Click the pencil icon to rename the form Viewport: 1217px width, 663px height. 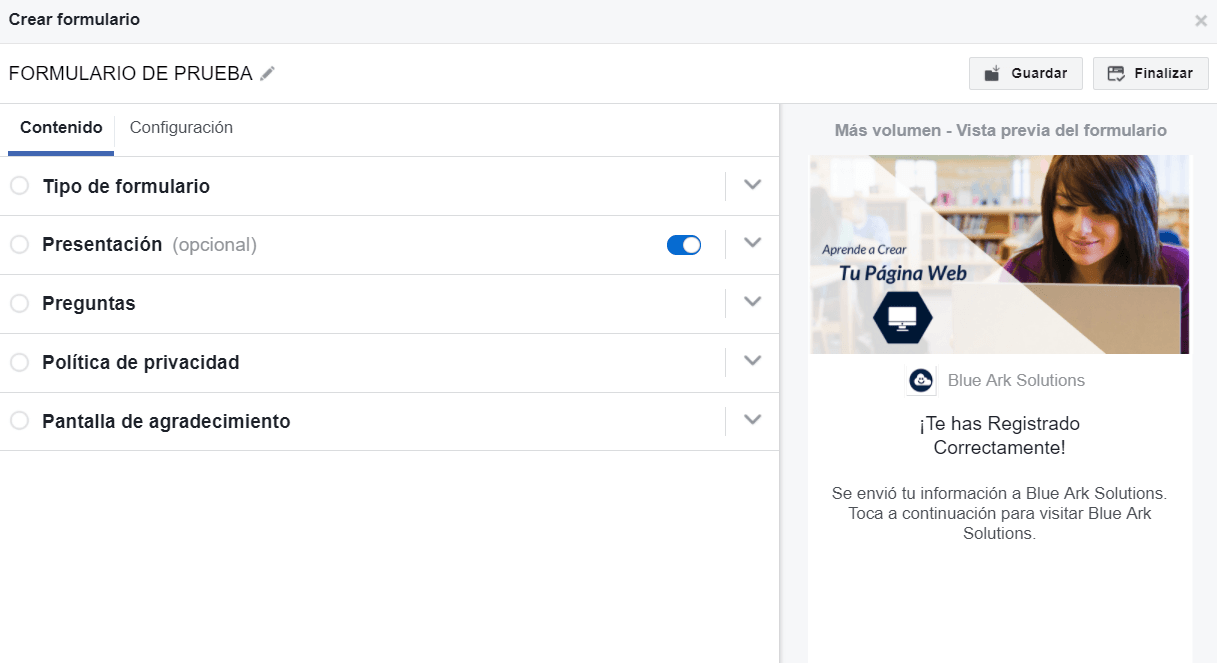267,73
